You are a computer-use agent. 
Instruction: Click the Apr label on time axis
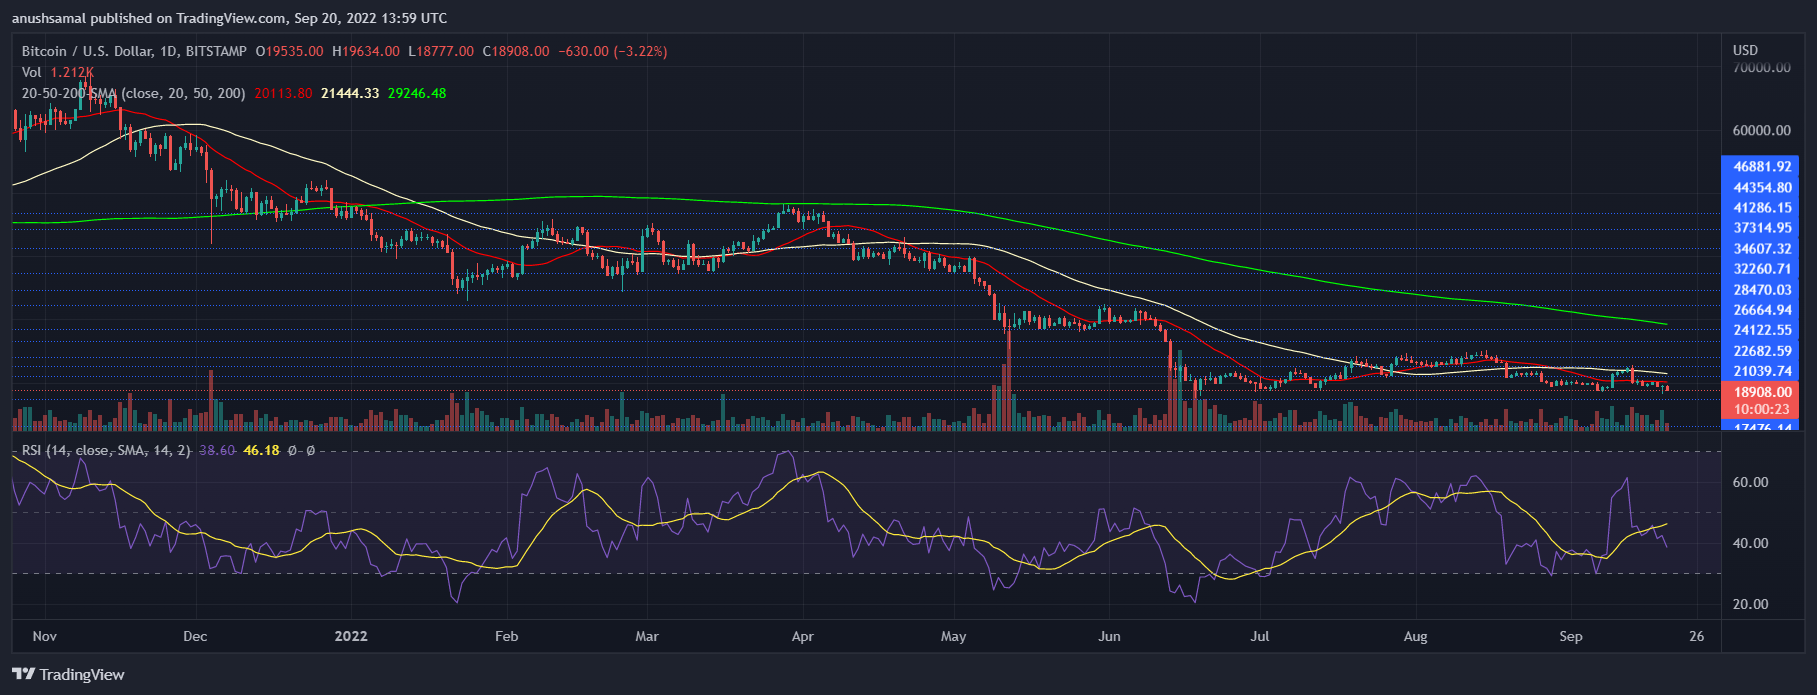coord(802,636)
